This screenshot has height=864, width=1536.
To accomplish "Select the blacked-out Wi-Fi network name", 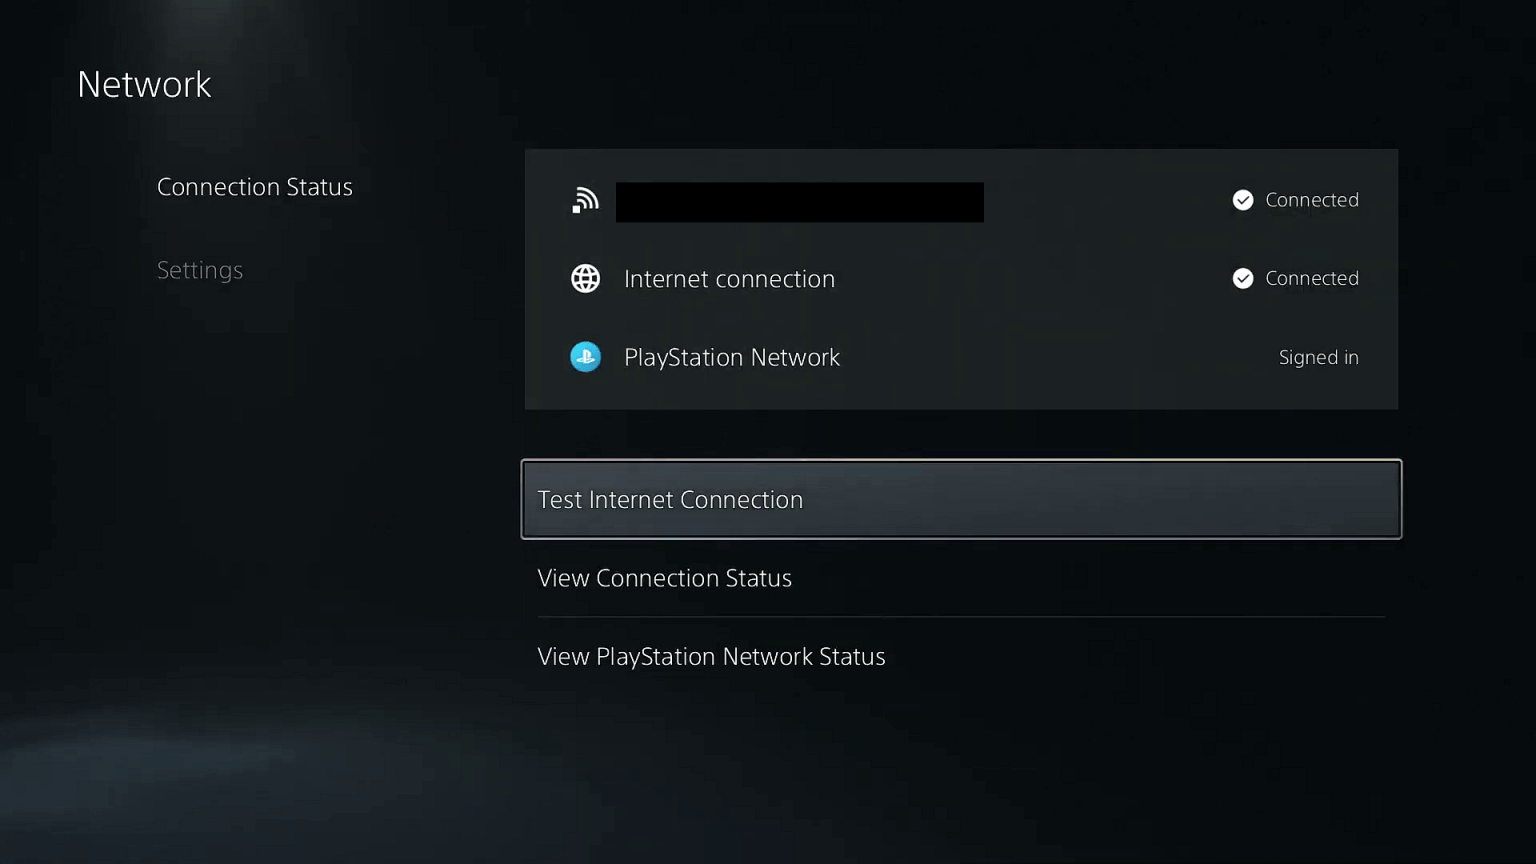I will 799,202.
